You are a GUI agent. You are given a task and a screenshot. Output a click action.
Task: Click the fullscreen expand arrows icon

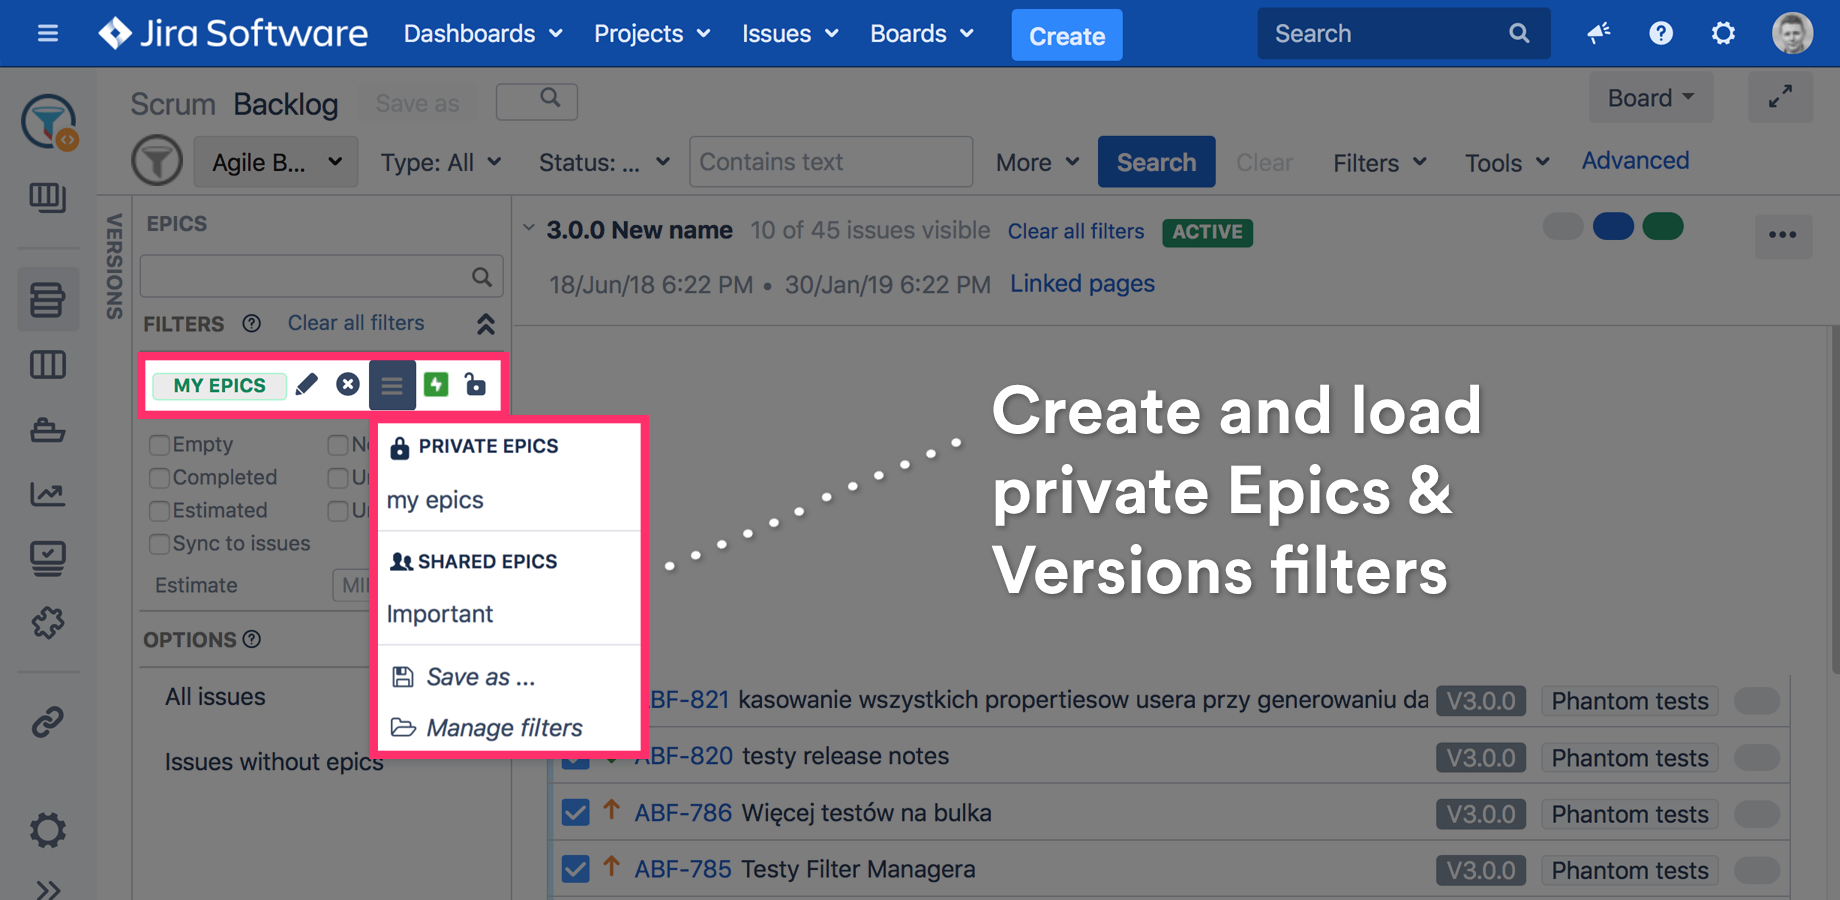1780,97
